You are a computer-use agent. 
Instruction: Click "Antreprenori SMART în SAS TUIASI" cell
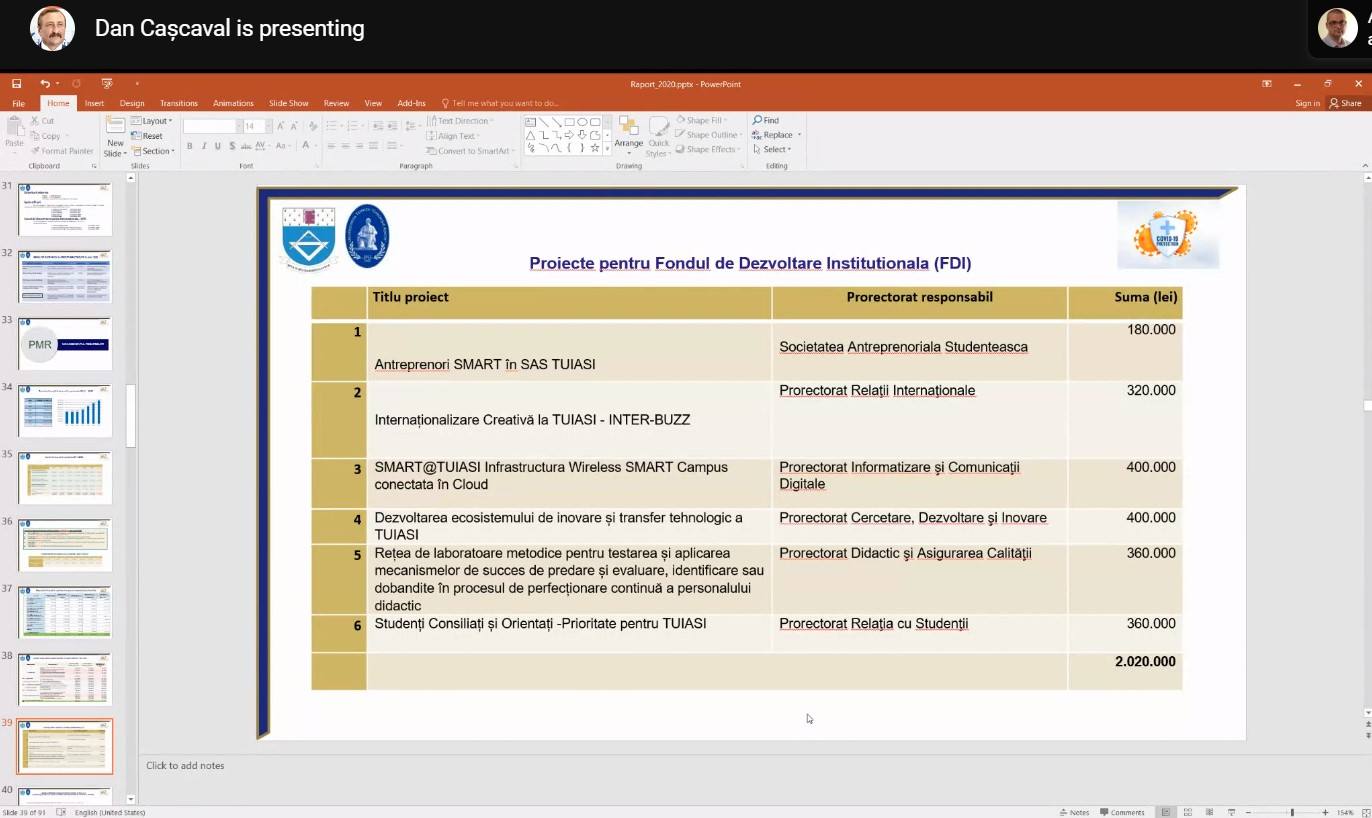tap(569, 351)
